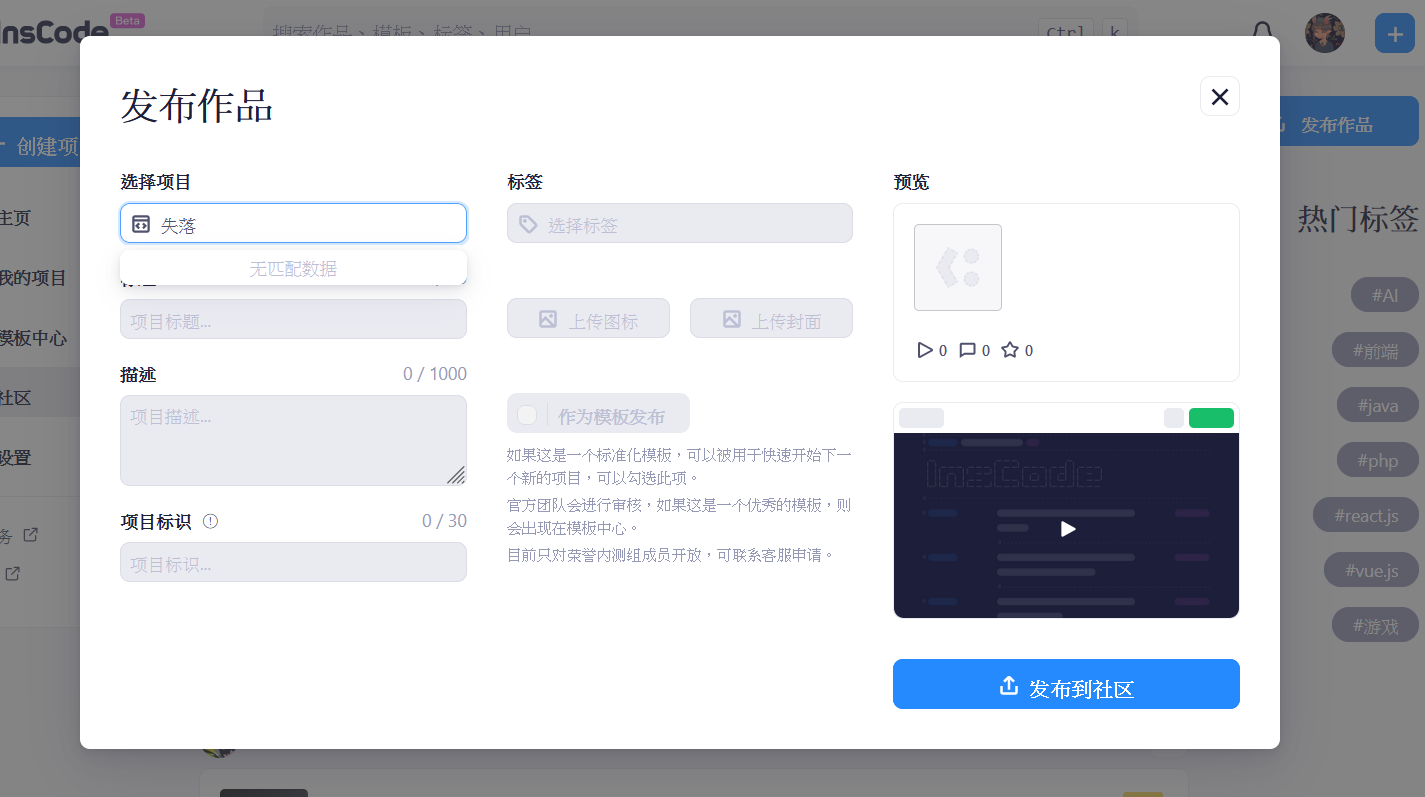This screenshot has width=1425, height=797.
Task: Open 模板中心 in the left sidebar
Action: click(x=33, y=338)
